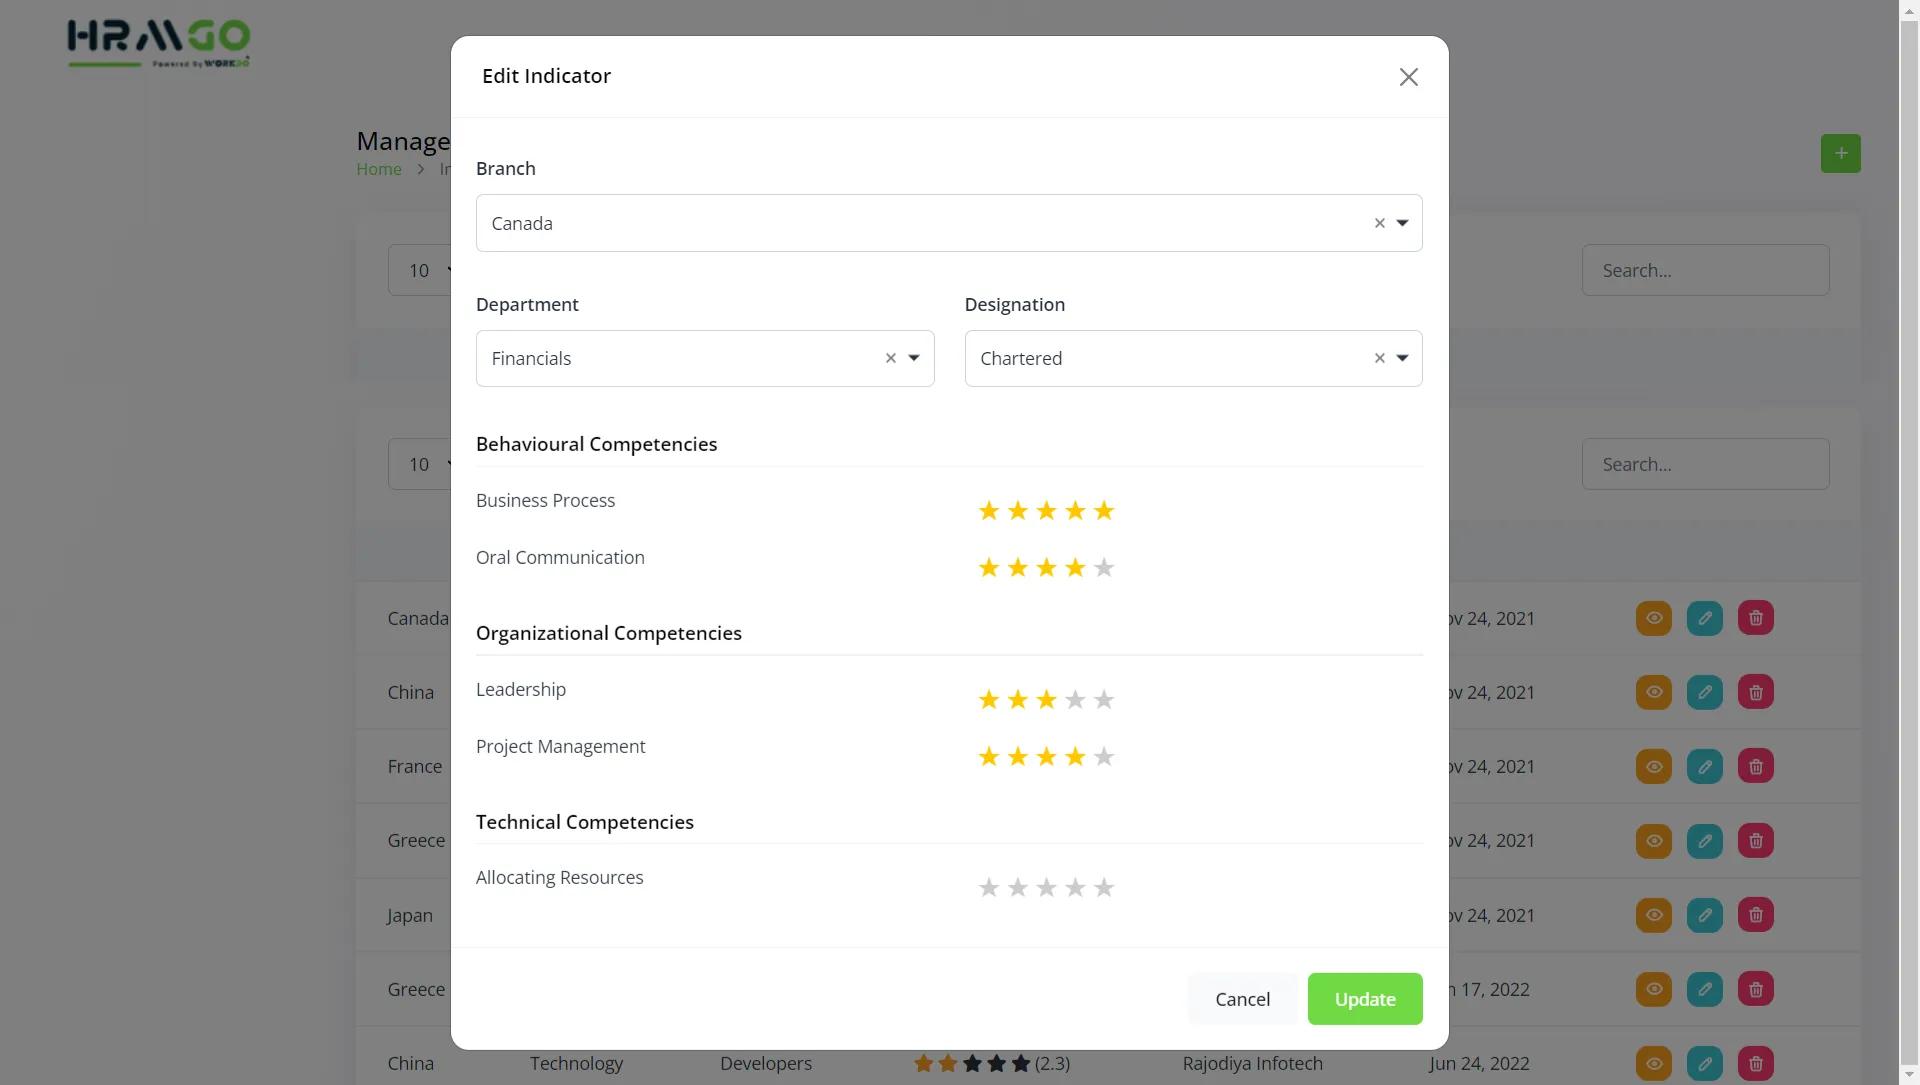The width and height of the screenshot is (1920, 1085).
Task: Open the Department dropdown arrow
Action: (913, 358)
